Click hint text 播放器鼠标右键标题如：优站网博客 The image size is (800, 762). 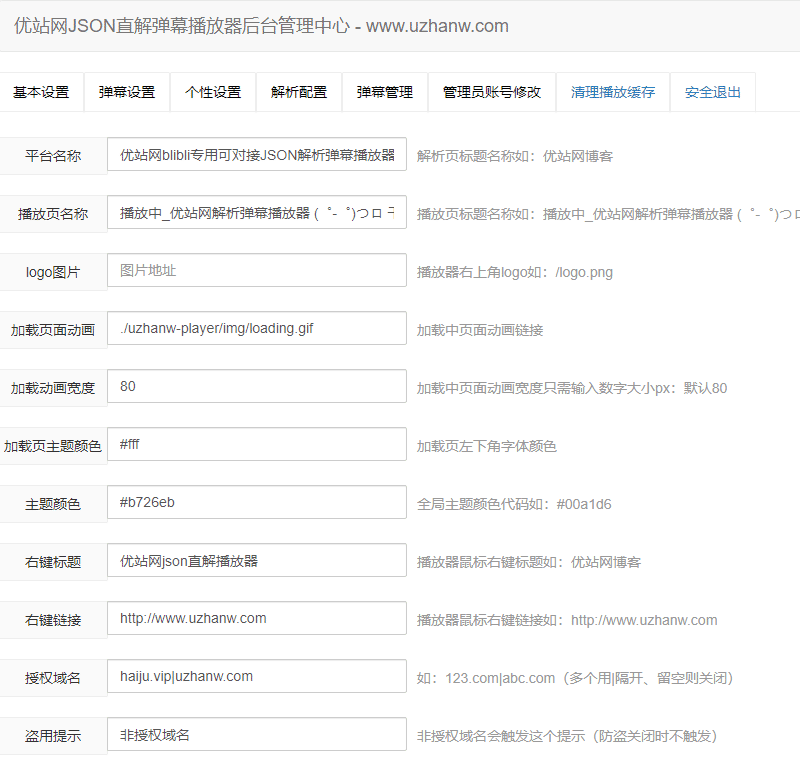click(529, 563)
